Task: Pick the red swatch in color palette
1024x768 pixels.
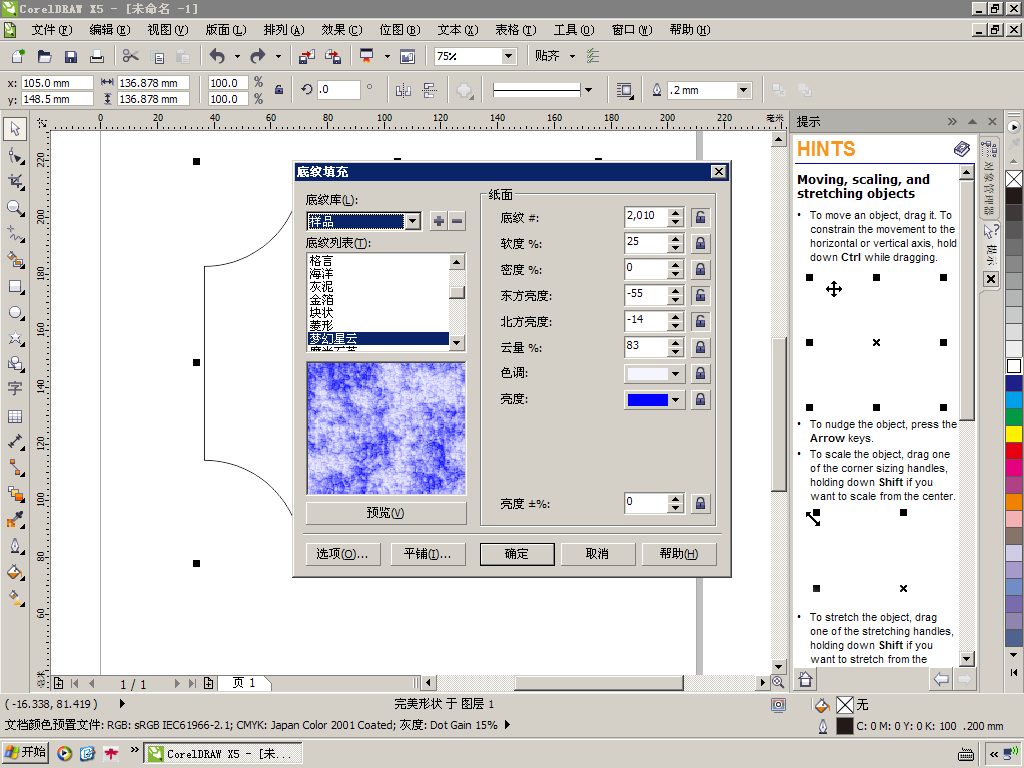Action: click(x=1014, y=451)
